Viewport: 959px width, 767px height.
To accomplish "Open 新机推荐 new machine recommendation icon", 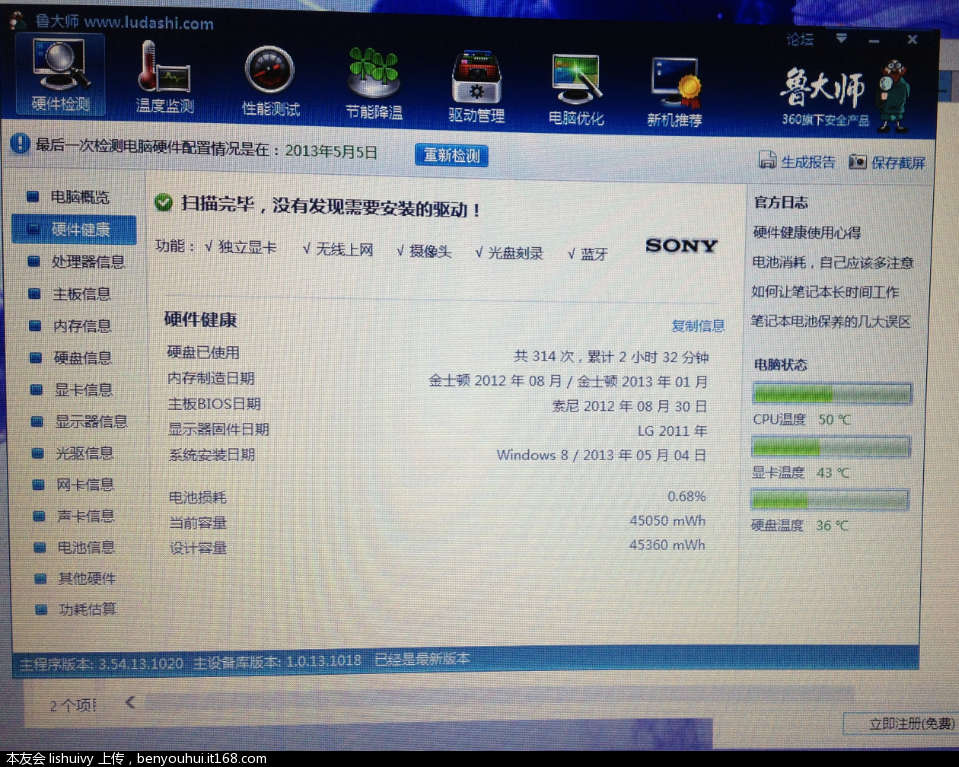I will tap(675, 92).
